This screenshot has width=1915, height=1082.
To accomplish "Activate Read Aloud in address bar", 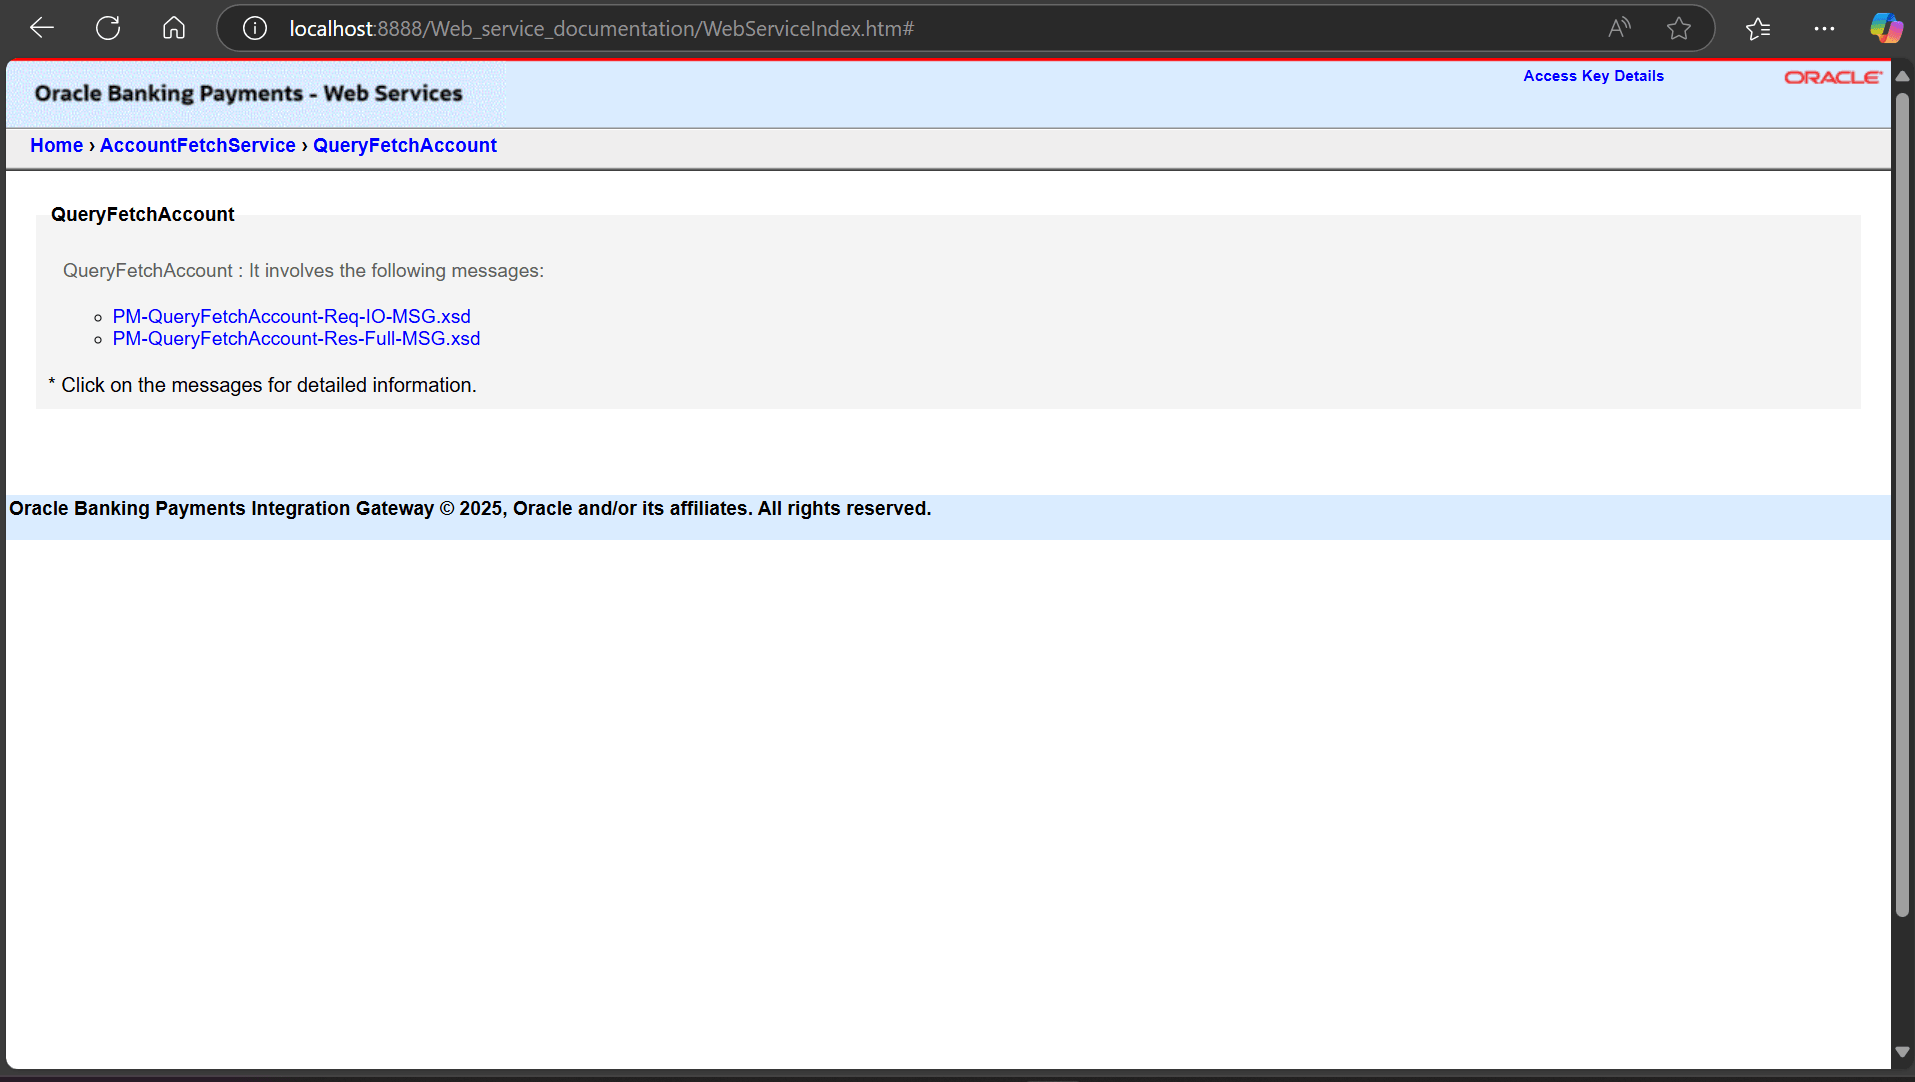I will pos(1619,28).
